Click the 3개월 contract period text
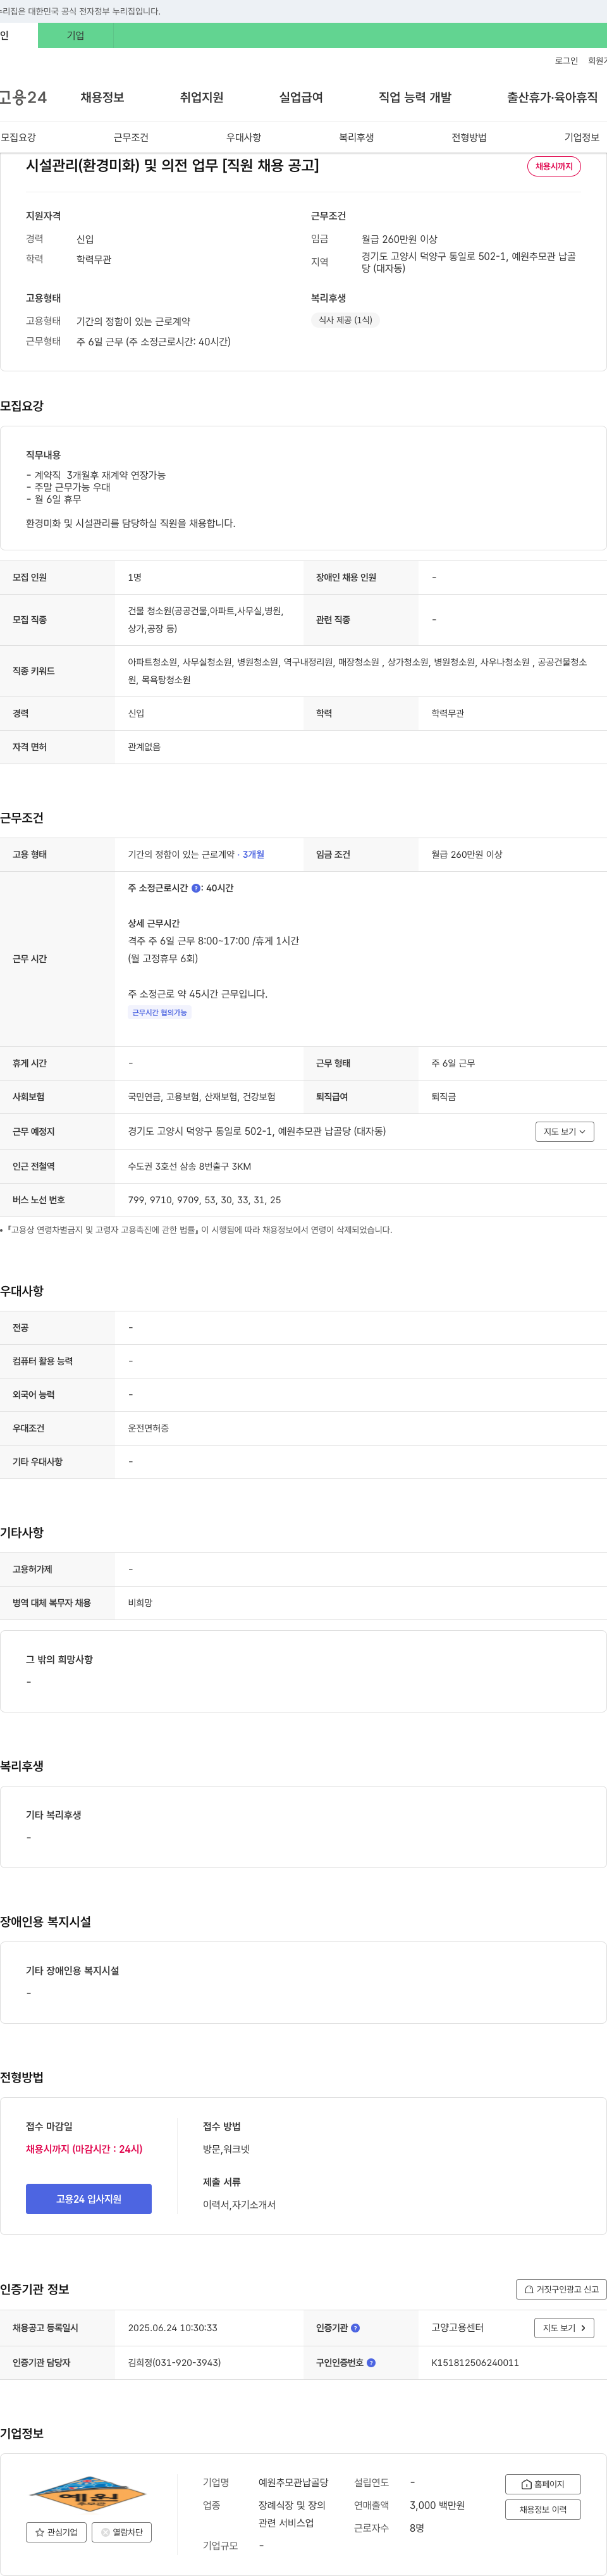 (254, 854)
